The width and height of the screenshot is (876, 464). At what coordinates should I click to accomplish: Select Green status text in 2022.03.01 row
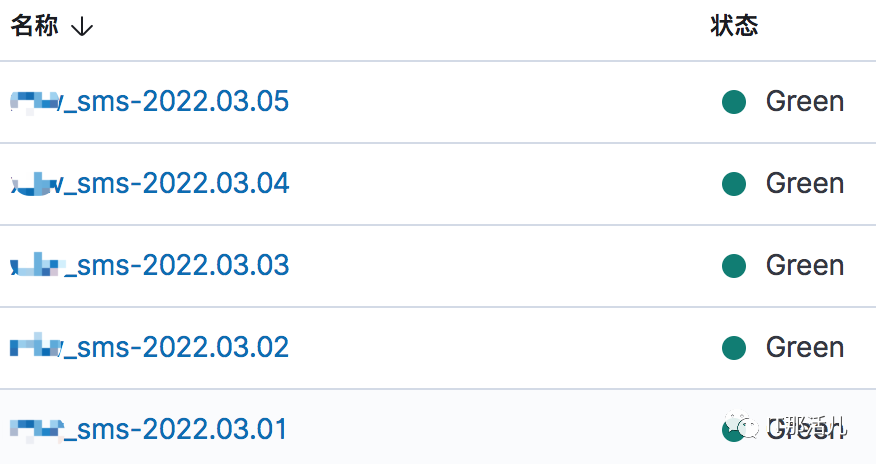click(805, 429)
